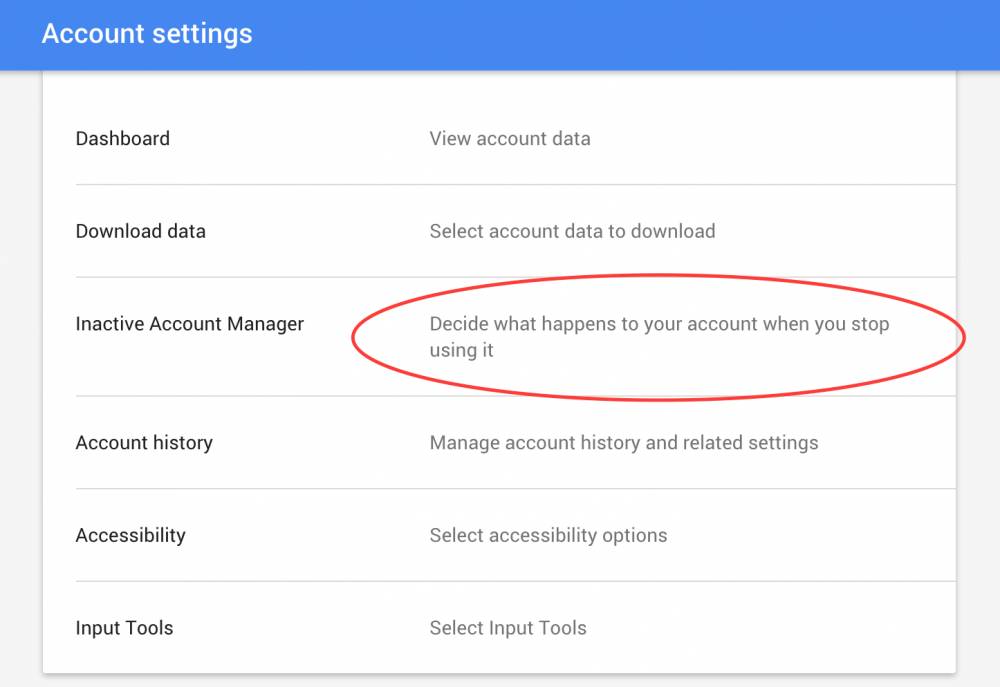1000x687 pixels.
Task: Select "Select account data to download" text
Action: 571,231
